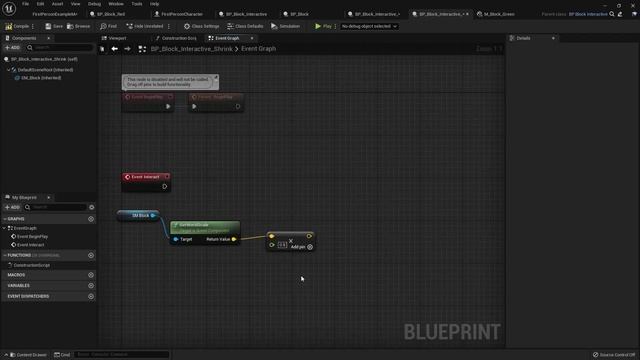The width and height of the screenshot is (640, 360).
Task: Open Hide Unrelated options menu
Action: click(169, 26)
